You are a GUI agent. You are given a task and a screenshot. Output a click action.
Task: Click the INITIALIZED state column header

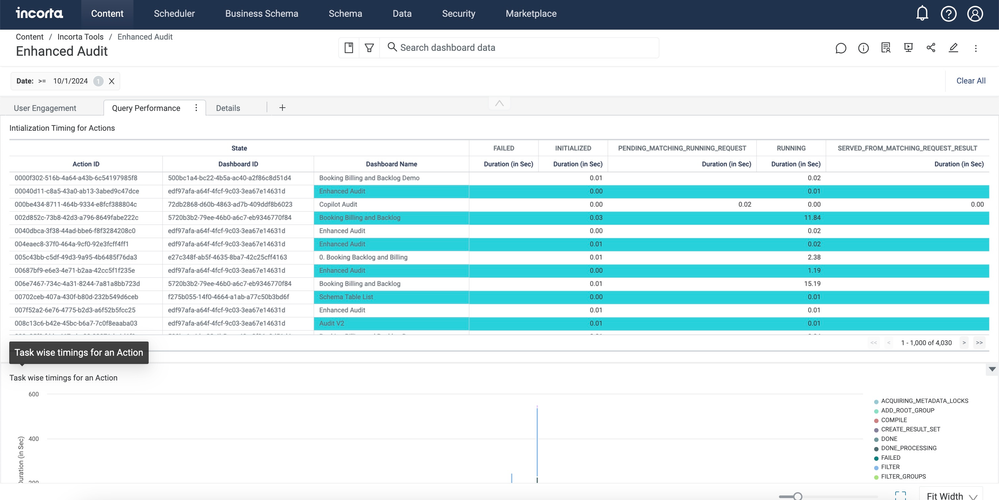[573, 148]
